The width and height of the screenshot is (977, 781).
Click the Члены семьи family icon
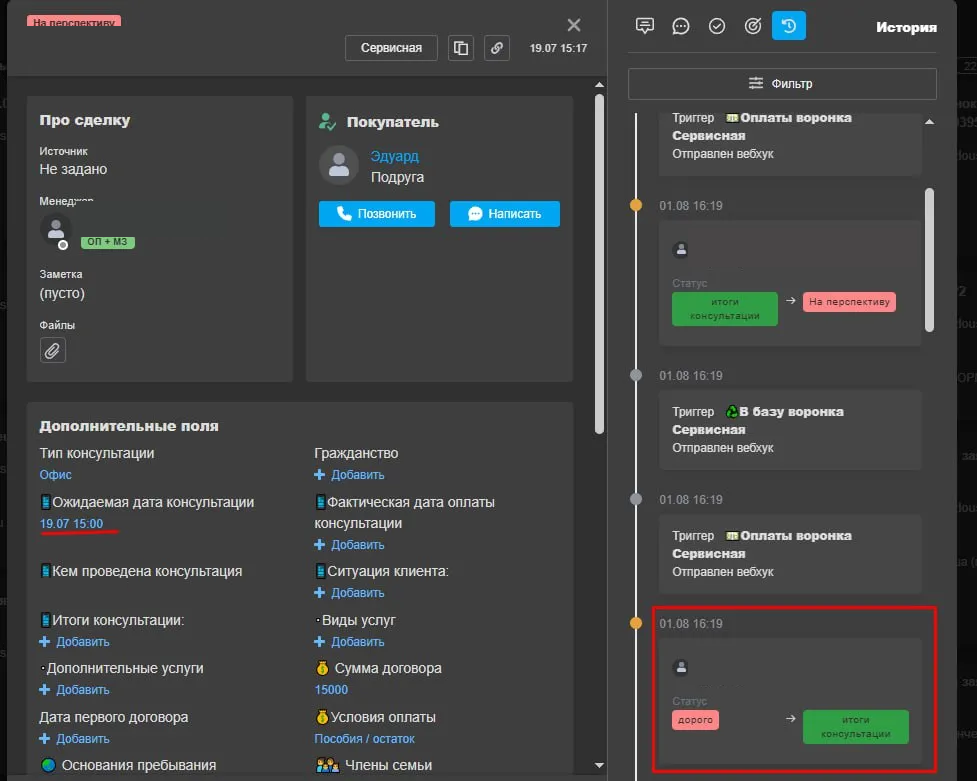pos(328,765)
